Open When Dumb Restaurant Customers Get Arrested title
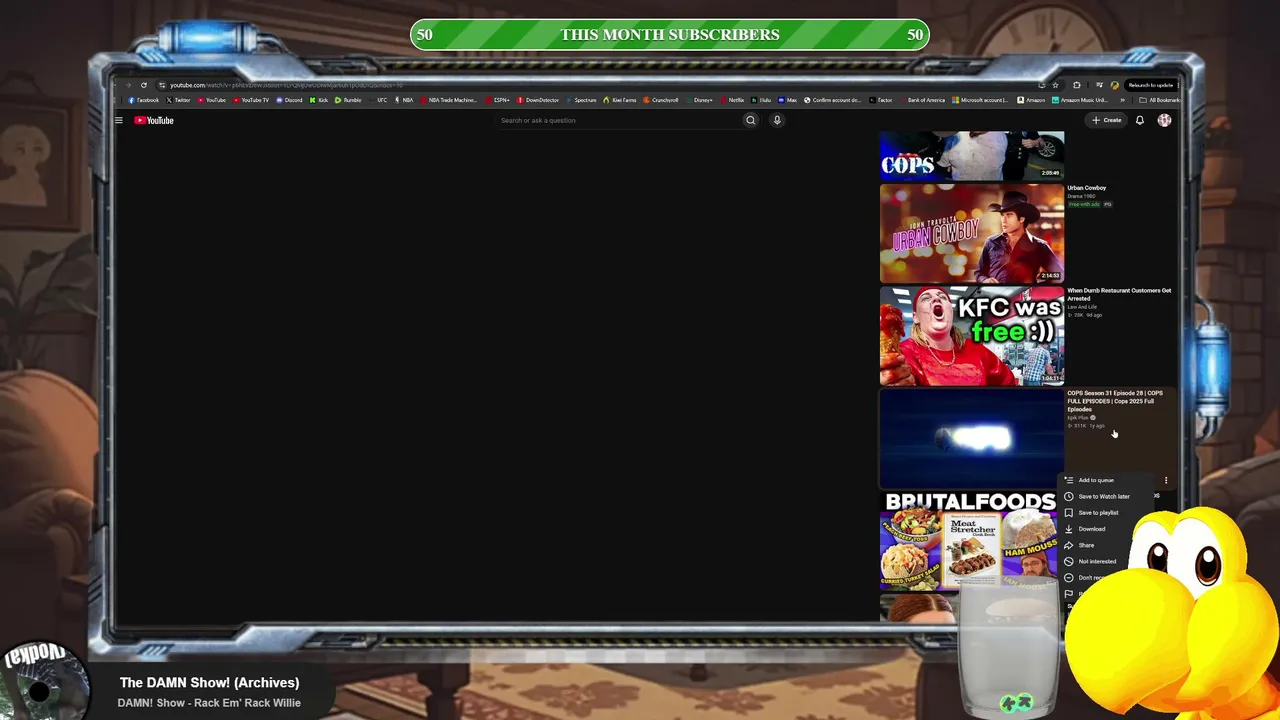1280x720 pixels. [x=1119, y=294]
